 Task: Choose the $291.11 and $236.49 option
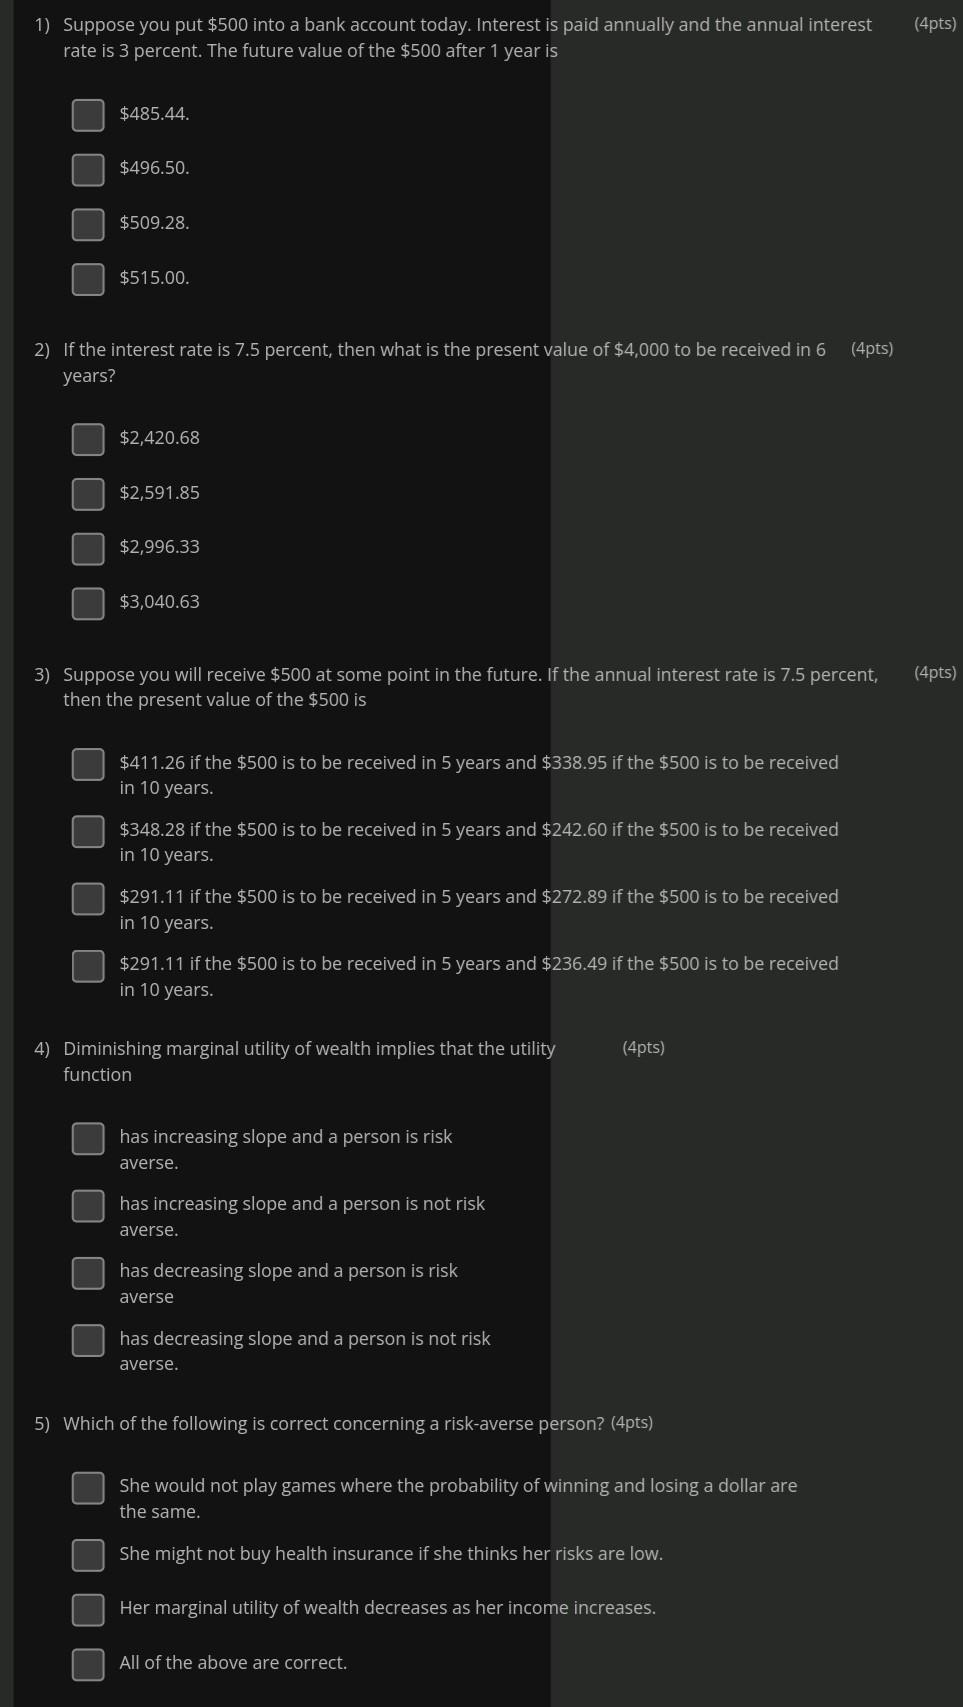(x=88, y=965)
